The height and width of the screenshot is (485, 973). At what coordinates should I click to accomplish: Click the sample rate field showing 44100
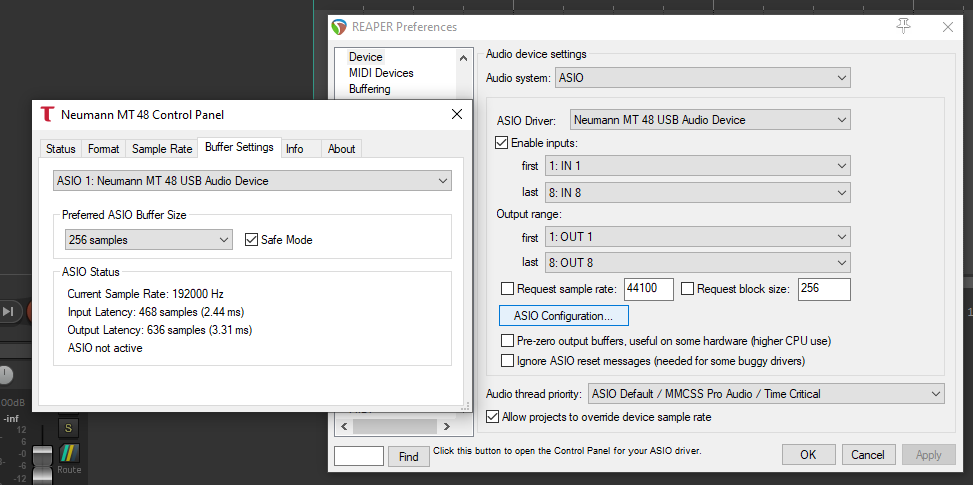click(648, 289)
